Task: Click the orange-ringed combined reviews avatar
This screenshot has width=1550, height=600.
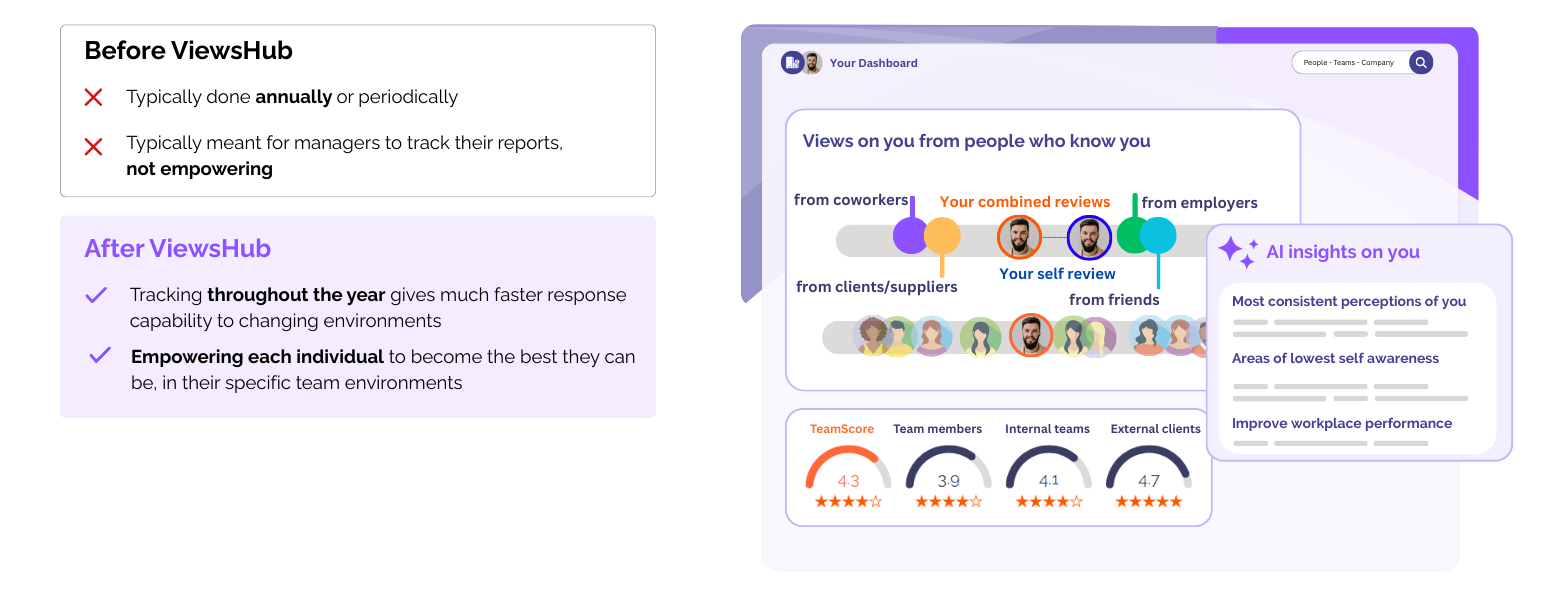Action: (x=1019, y=238)
